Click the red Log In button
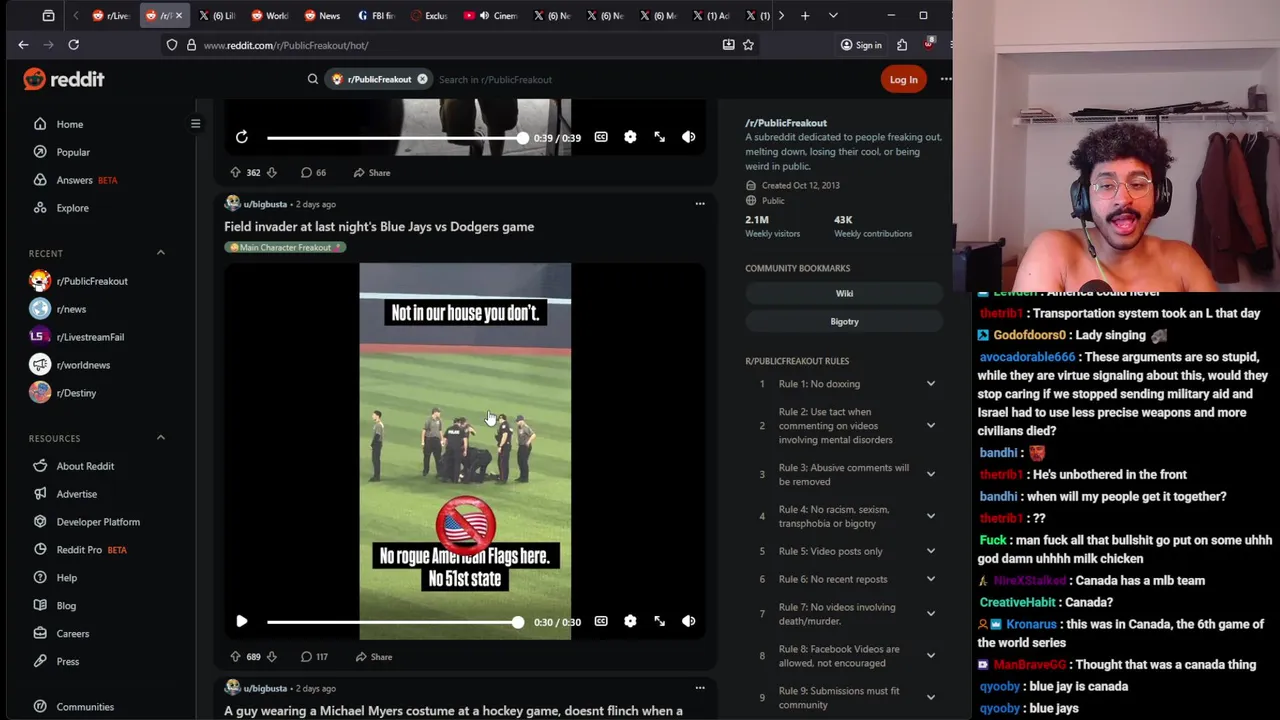This screenshot has width=1280, height=720. click(903, 79)
